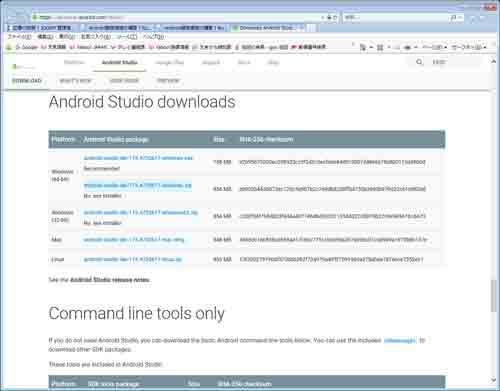Click the magnifier icon in browser search box
500x391 pixels.
[453, 17]
